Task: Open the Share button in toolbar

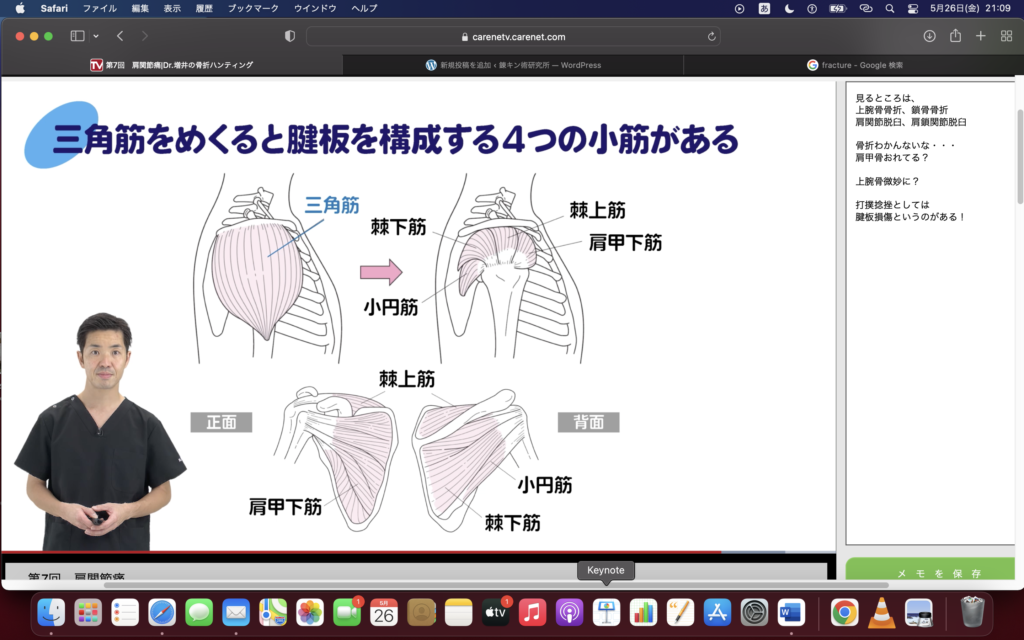Action: point(955,36)
